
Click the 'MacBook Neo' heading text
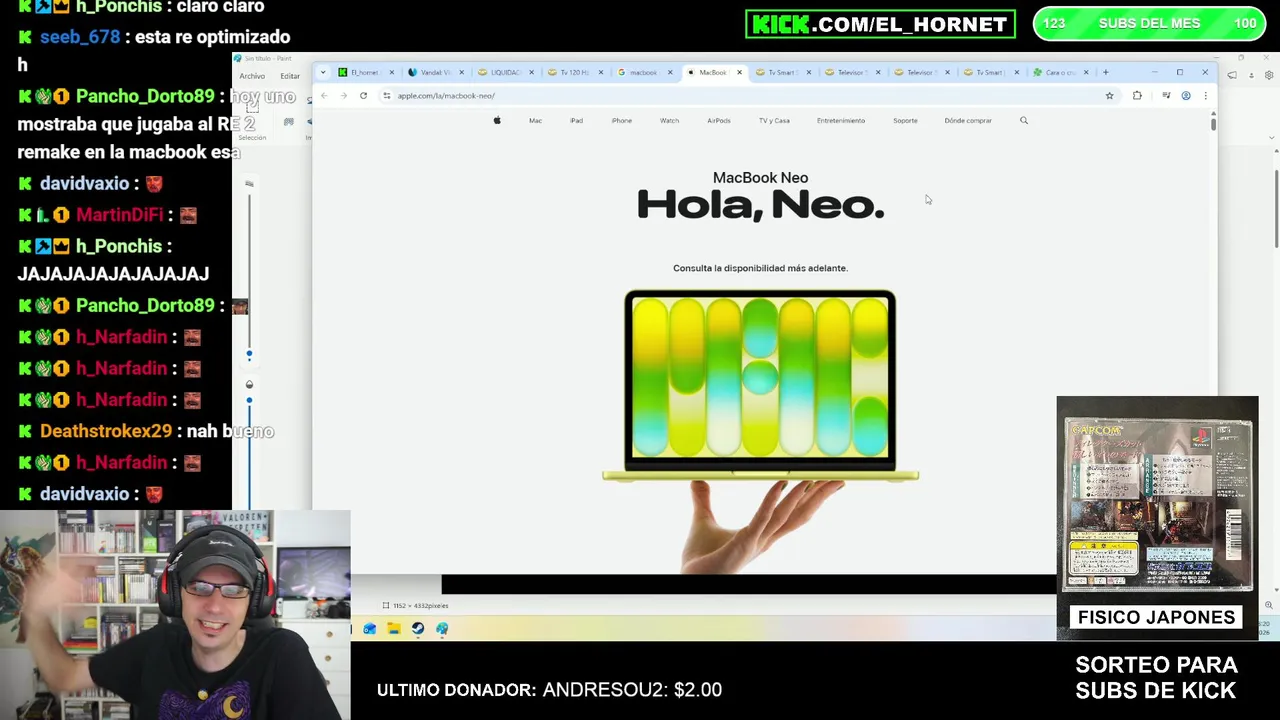760,177
